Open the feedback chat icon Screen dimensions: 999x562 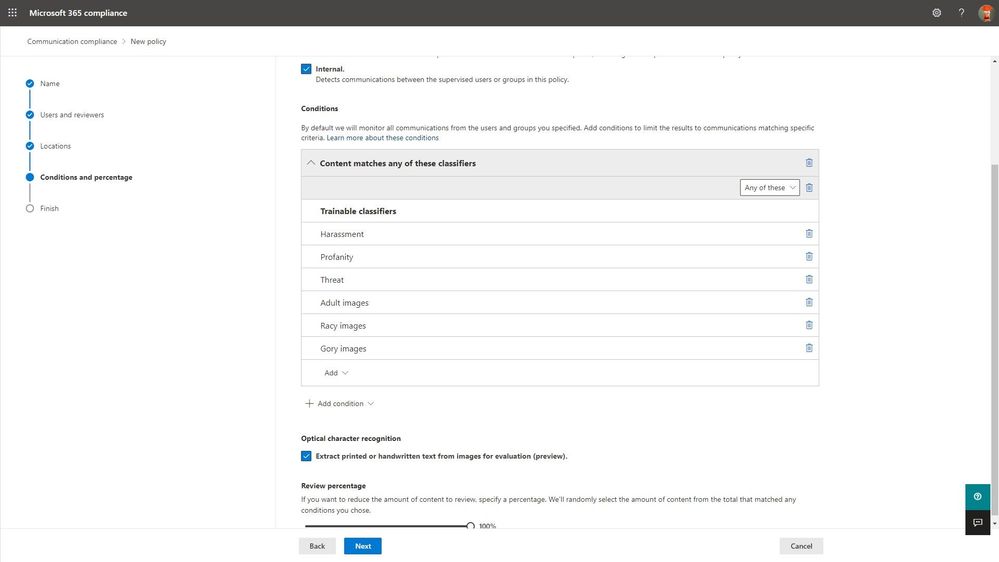[977, 522]
